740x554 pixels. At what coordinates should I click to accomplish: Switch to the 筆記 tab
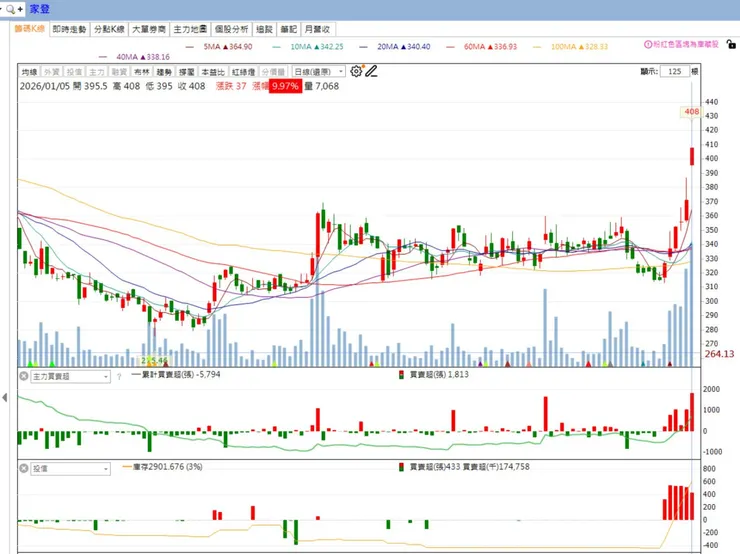tap(288, 29)
